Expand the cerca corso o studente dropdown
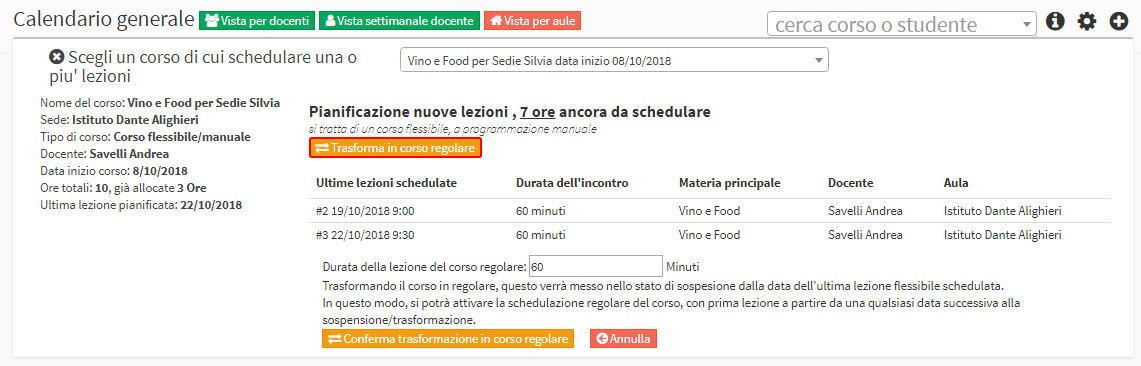 (902, 24)
